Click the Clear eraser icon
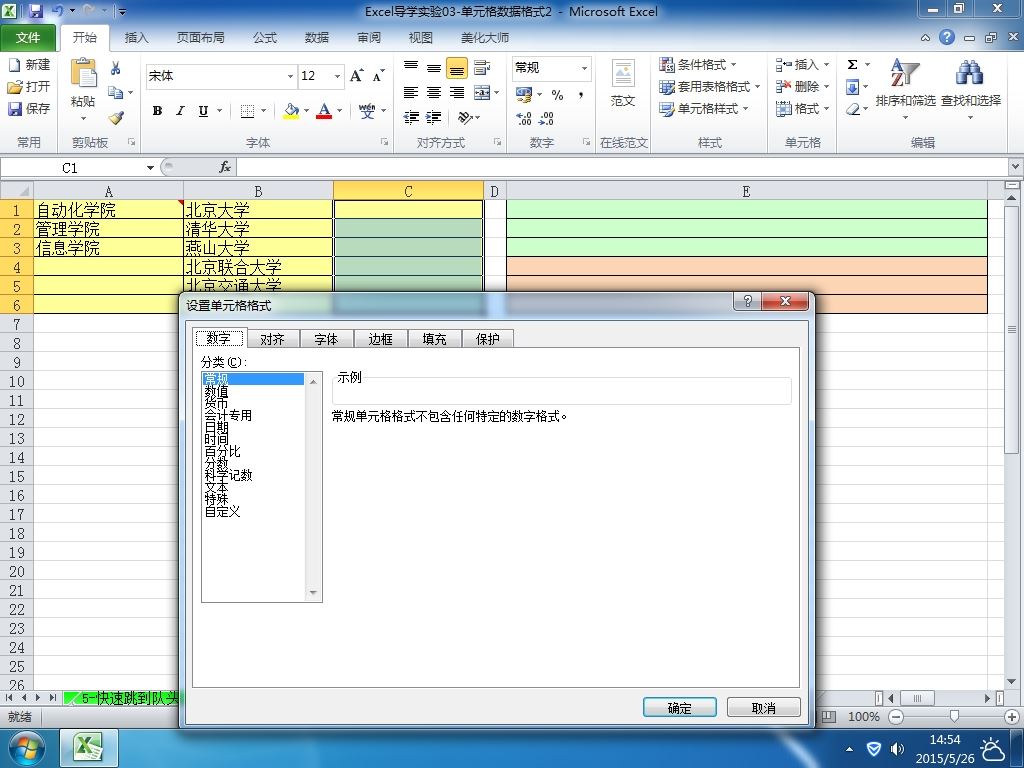This screenshot has height=768, width=1024. (852, 109)
